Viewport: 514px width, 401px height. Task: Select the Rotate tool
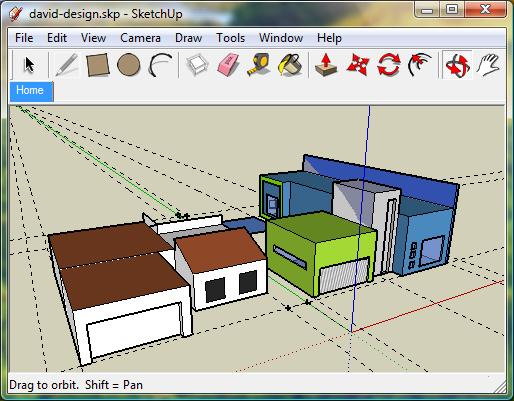click(389, 65)
